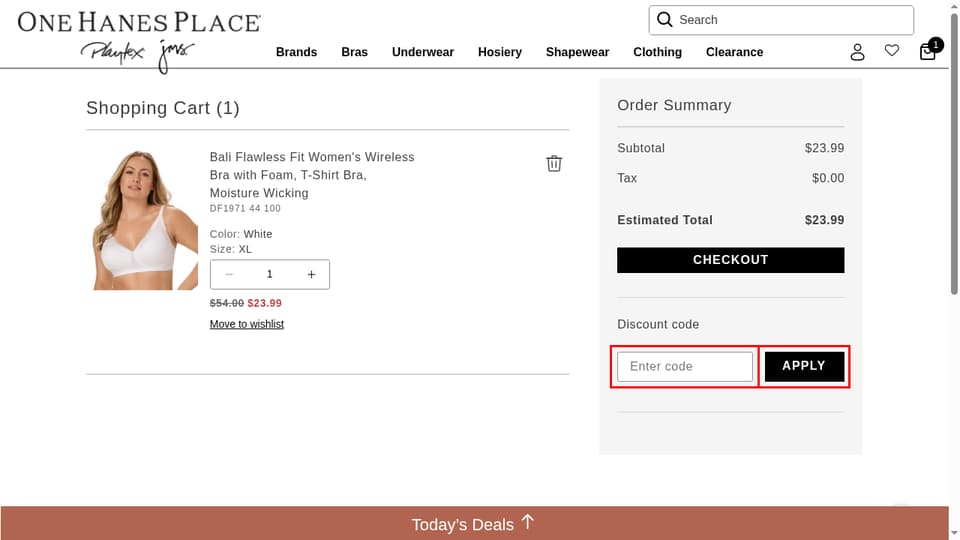Open the Clearance menu
Viewport: 960px width, 540px height.
734,52
